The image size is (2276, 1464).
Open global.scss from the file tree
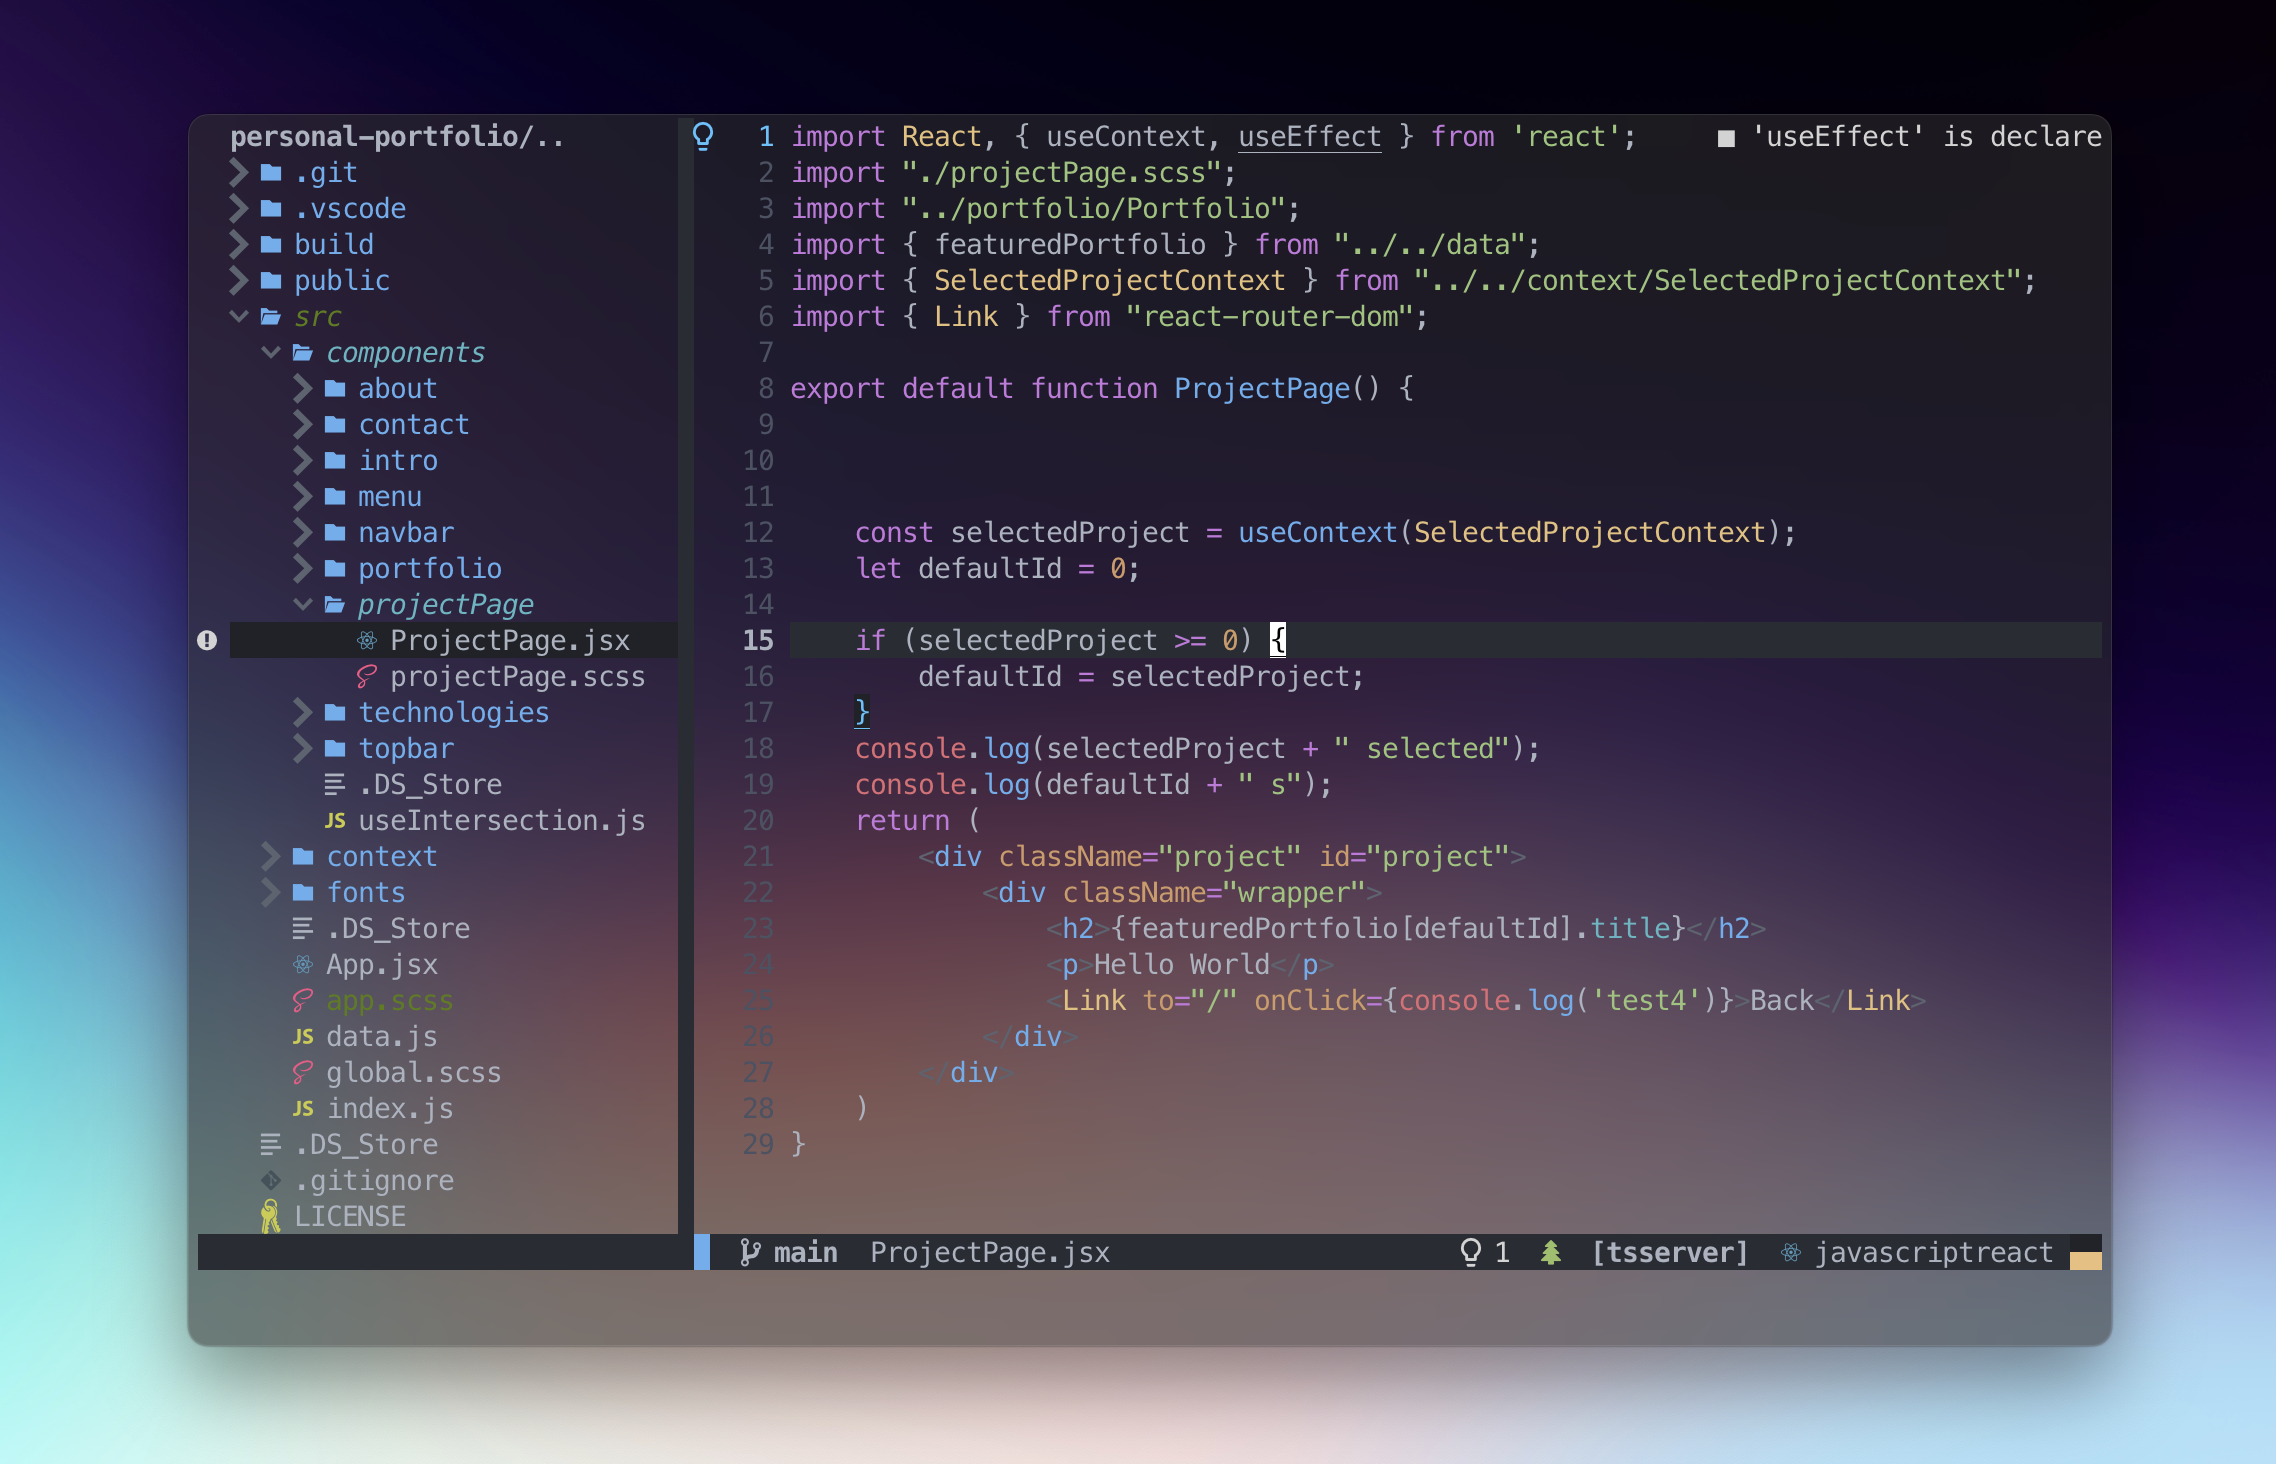click(413, 1072)
